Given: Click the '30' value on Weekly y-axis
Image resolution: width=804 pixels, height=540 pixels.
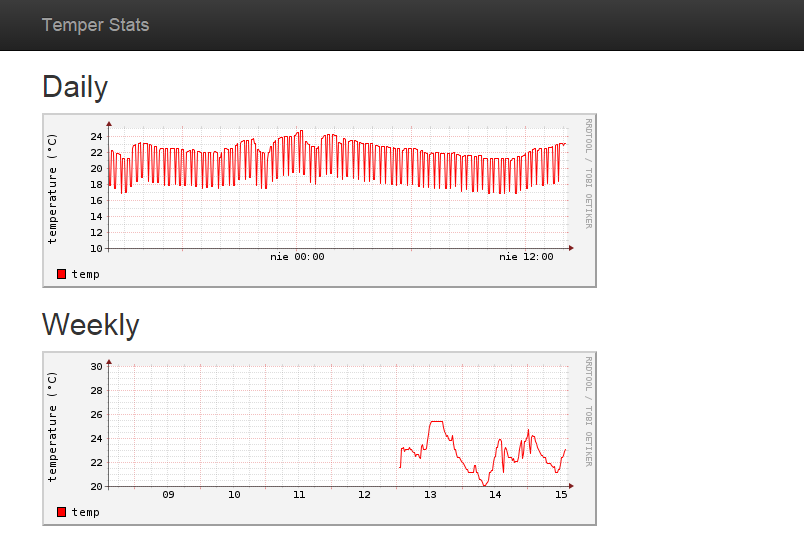Looking at the screenshot, I should (x=96, y=366).
